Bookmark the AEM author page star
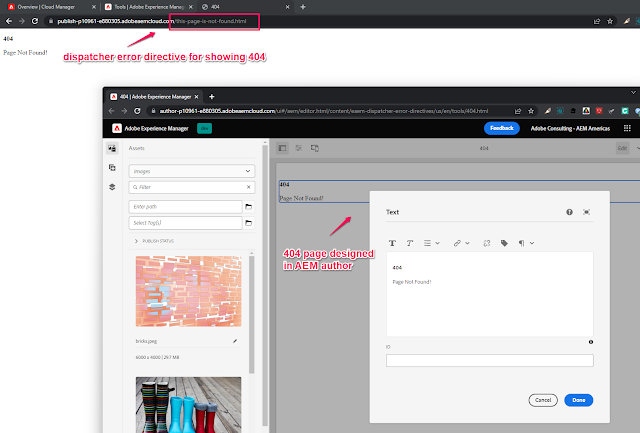 pos(531,111)
